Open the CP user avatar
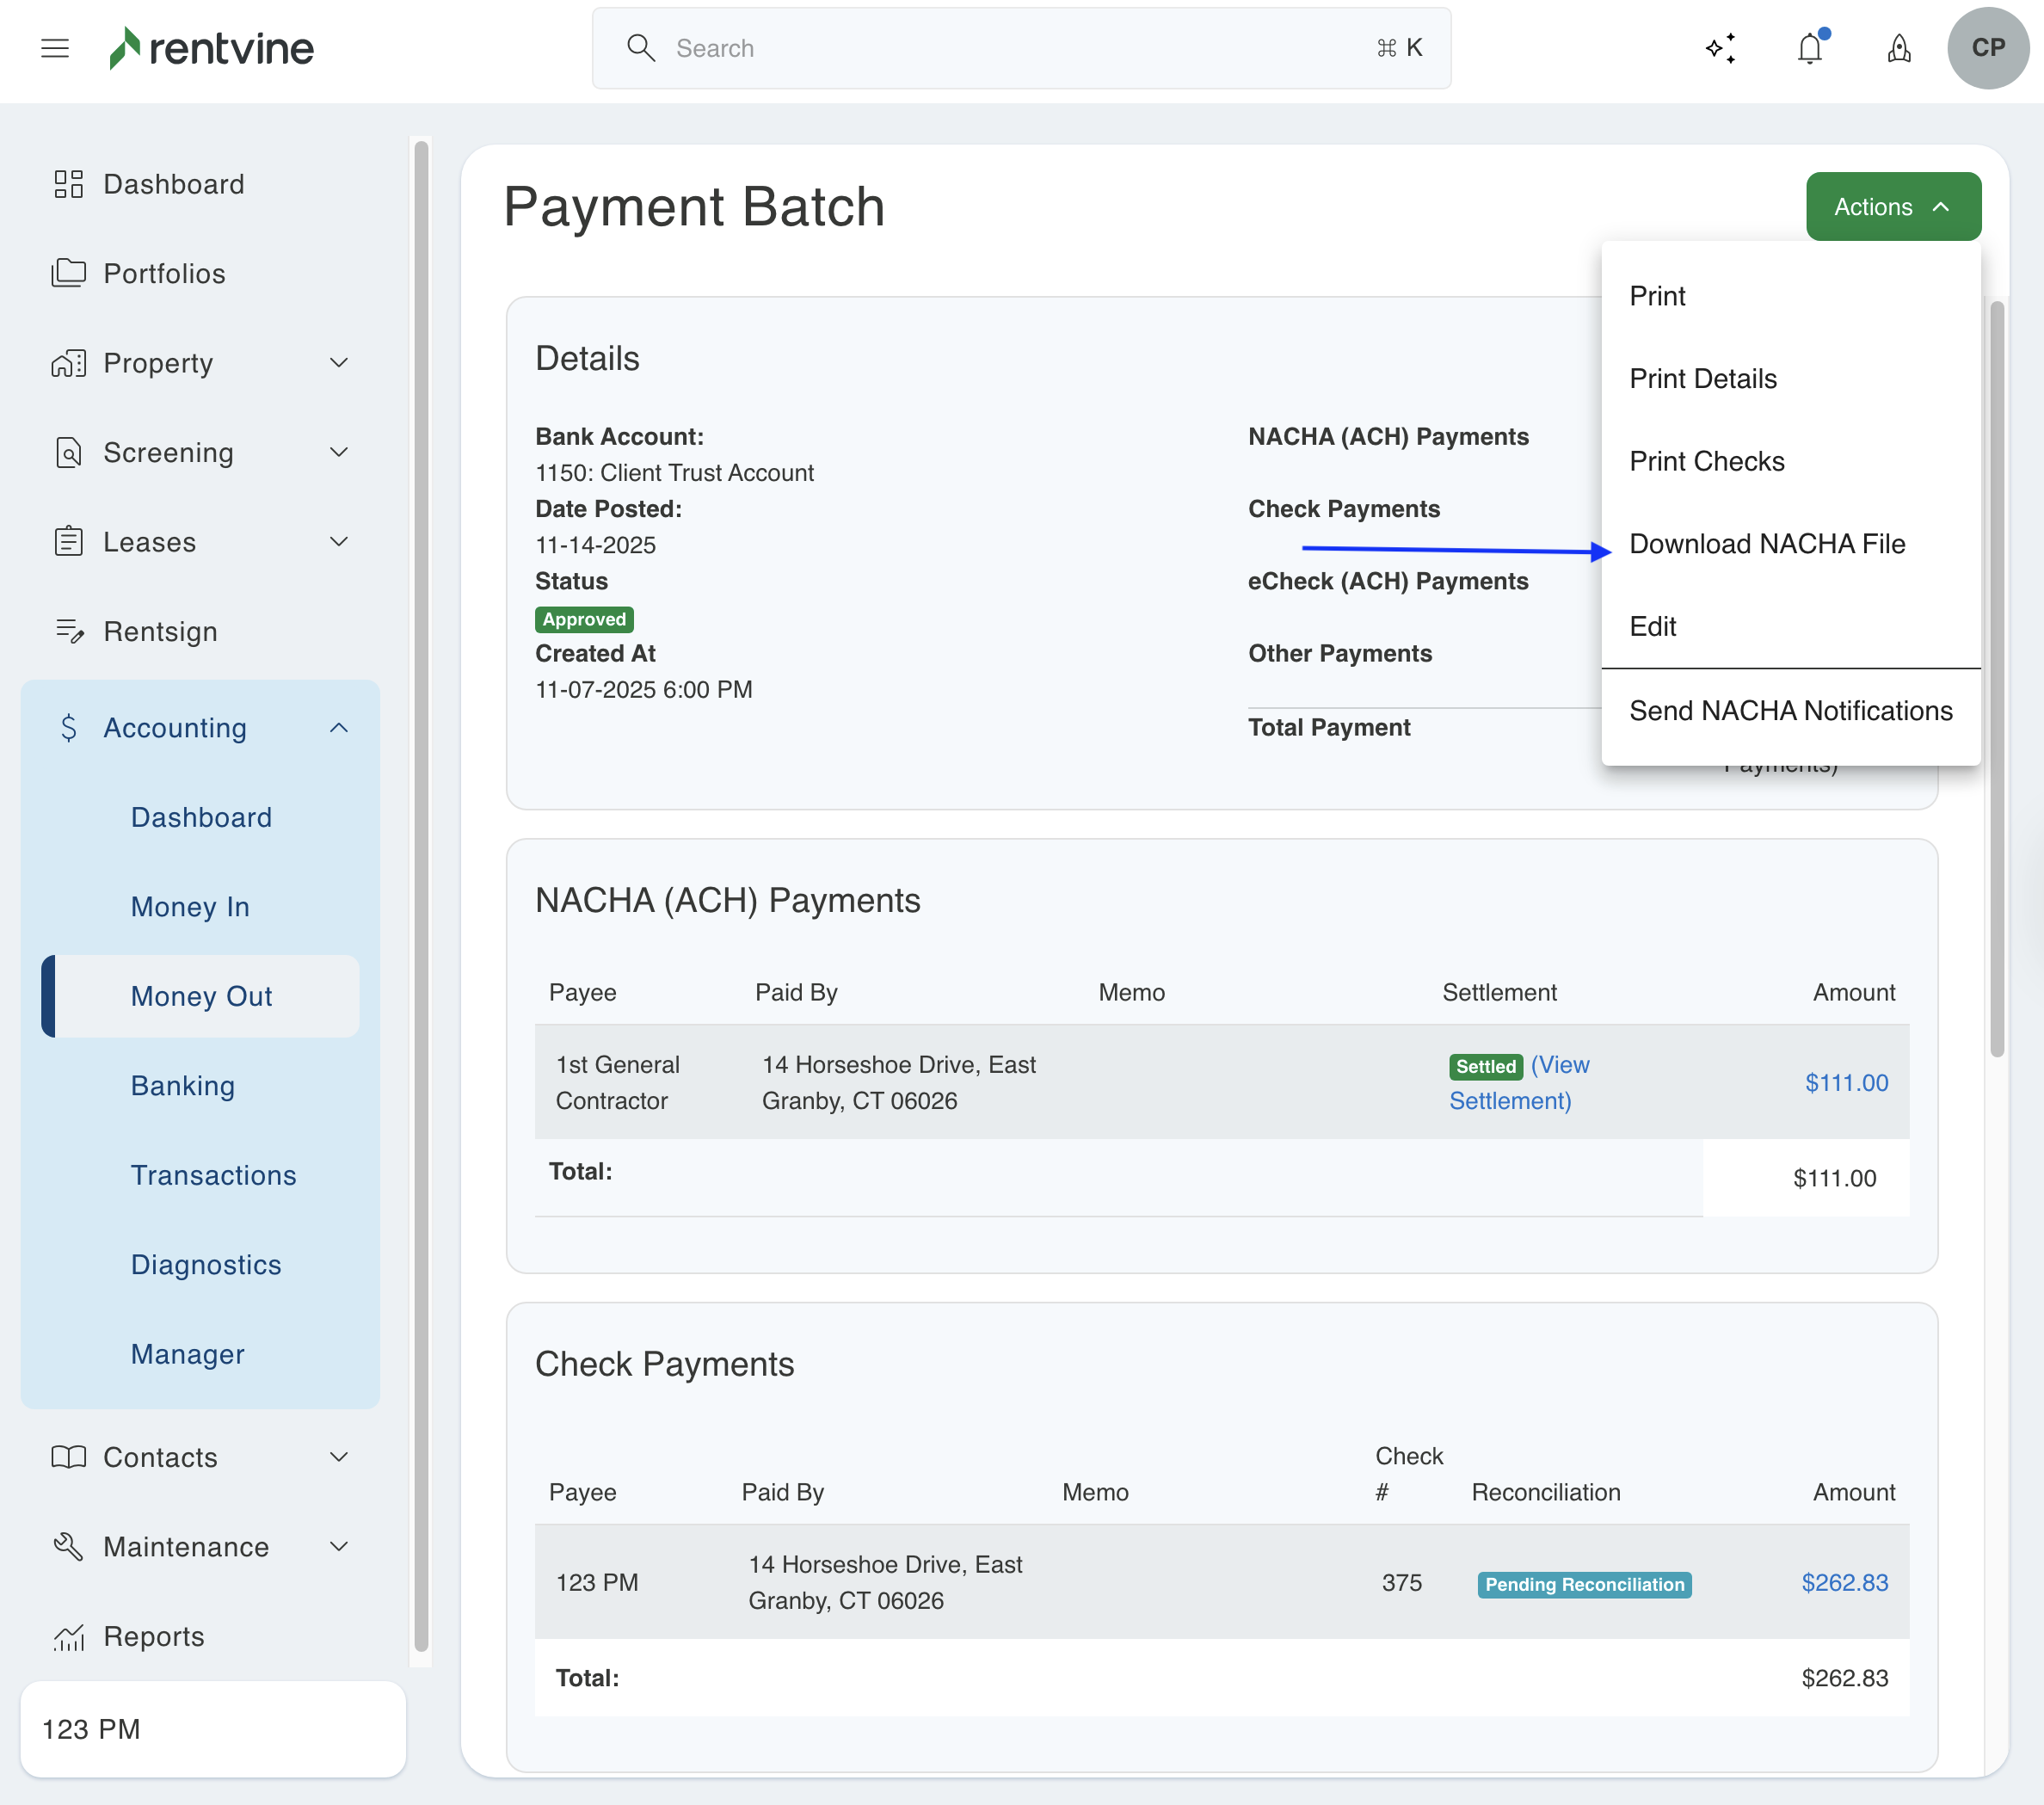 pos(1987,48)
